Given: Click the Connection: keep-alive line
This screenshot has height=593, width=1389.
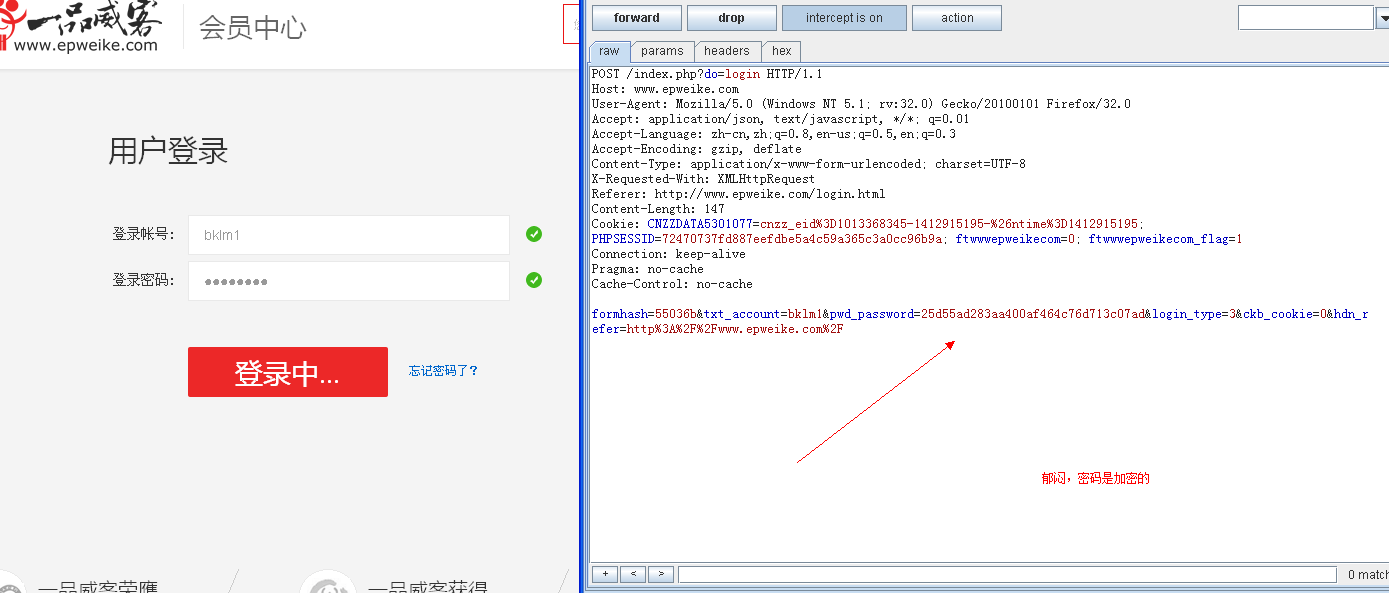Looking at the screenshot, I should (x=668, y=254).
